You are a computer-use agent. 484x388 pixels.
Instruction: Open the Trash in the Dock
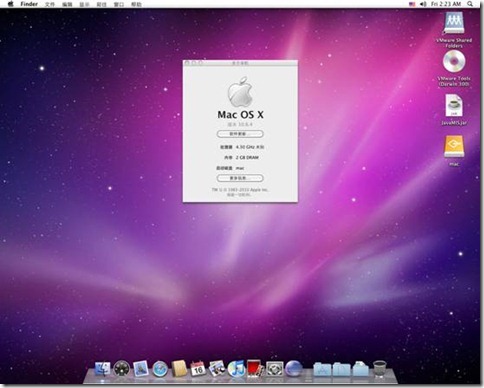[x=380, y=369]
